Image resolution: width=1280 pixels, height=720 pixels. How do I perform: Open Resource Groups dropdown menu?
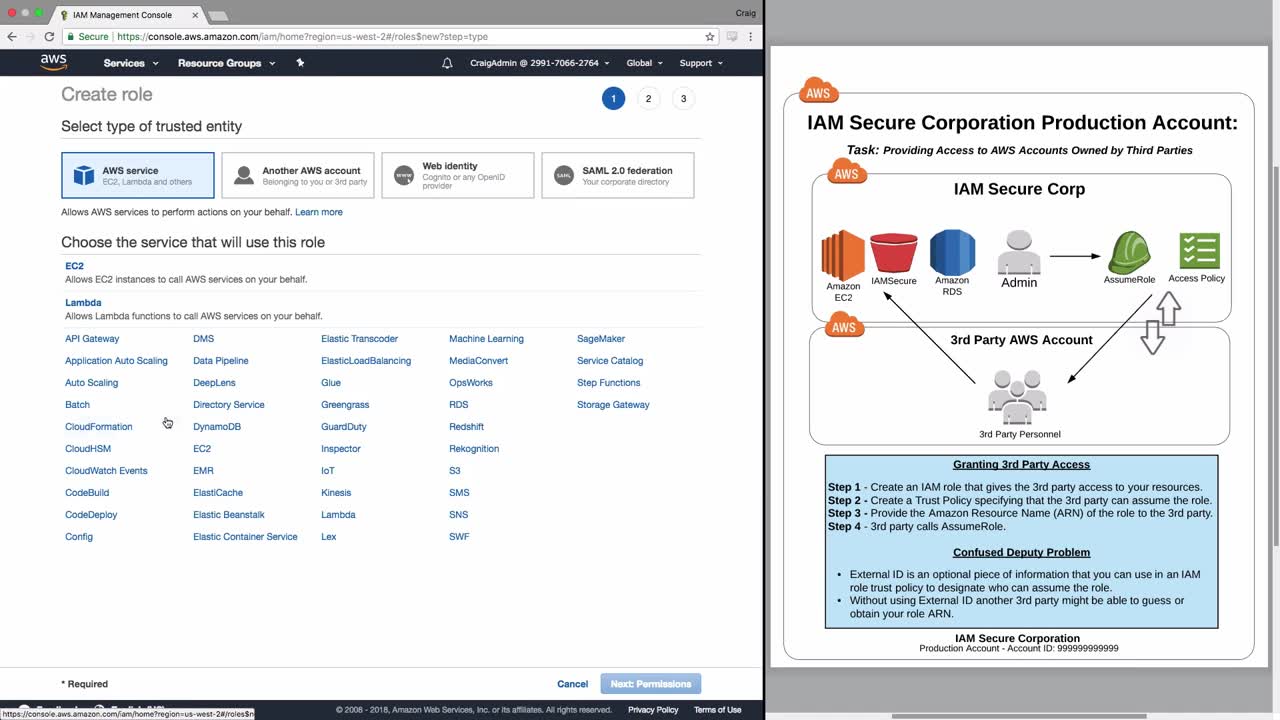pyautogui.click(x=226, y=63)
